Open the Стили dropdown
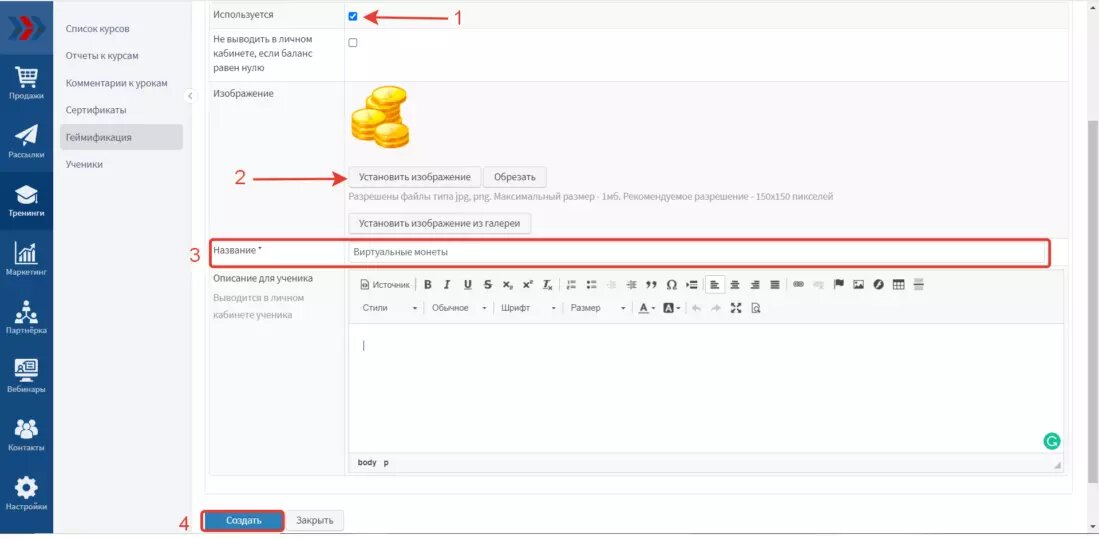This screenshot has width=1099, height=539. [x=390, y=308]
